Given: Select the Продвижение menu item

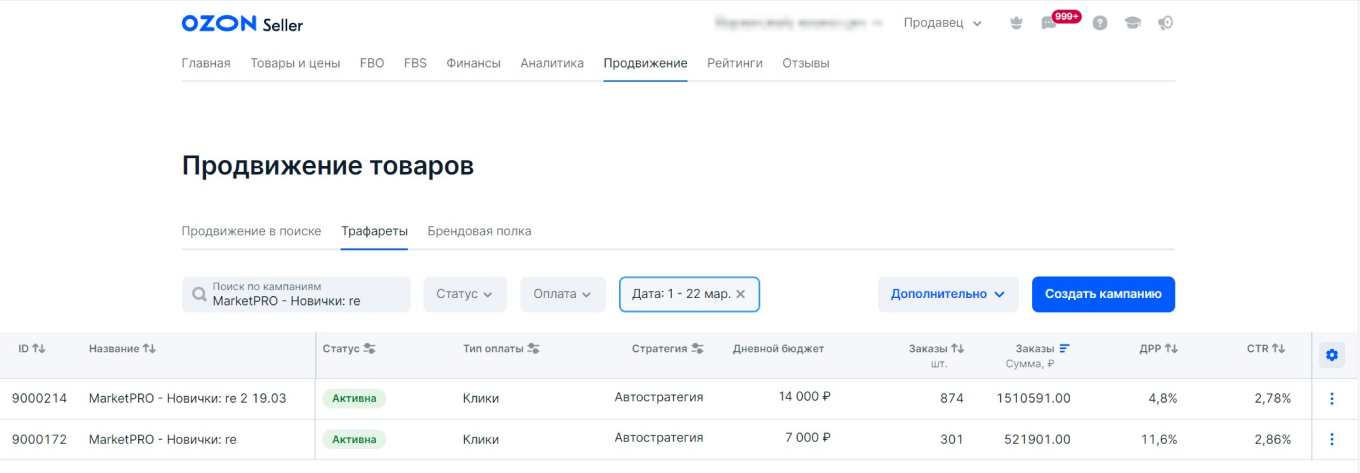Looking at the screenshot, I should (645, 63).
